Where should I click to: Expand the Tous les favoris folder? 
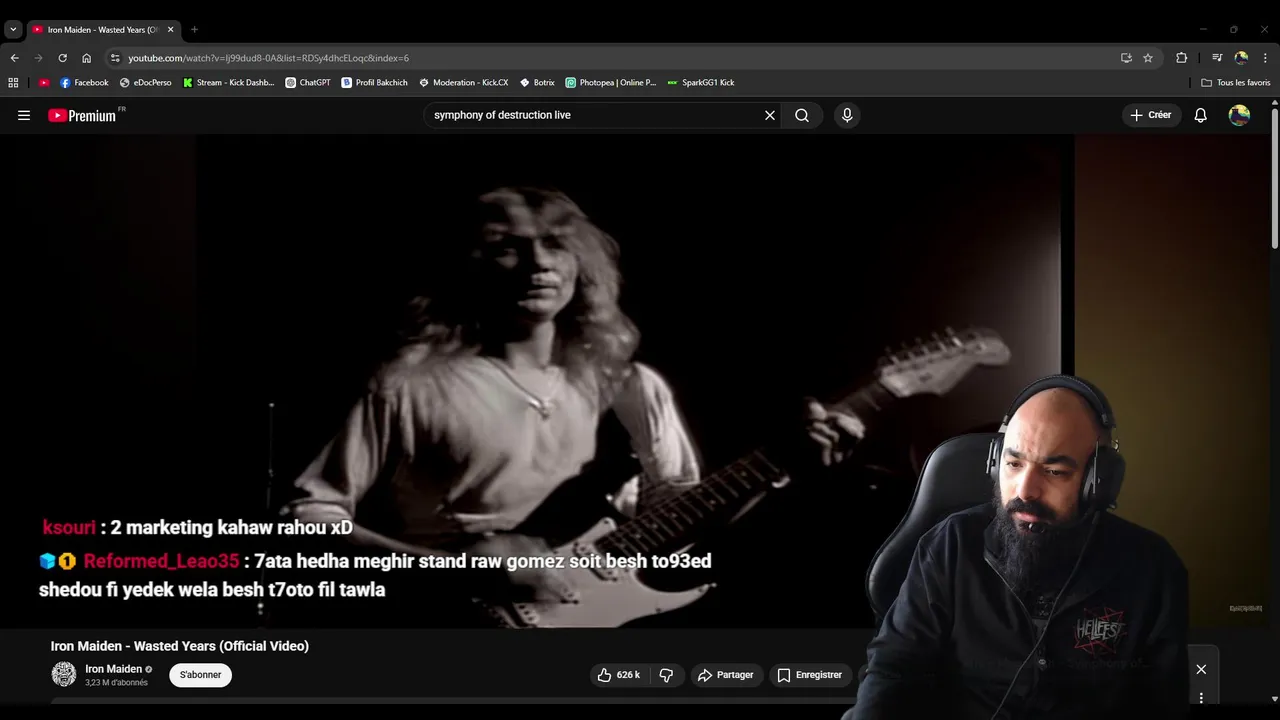1236,83
